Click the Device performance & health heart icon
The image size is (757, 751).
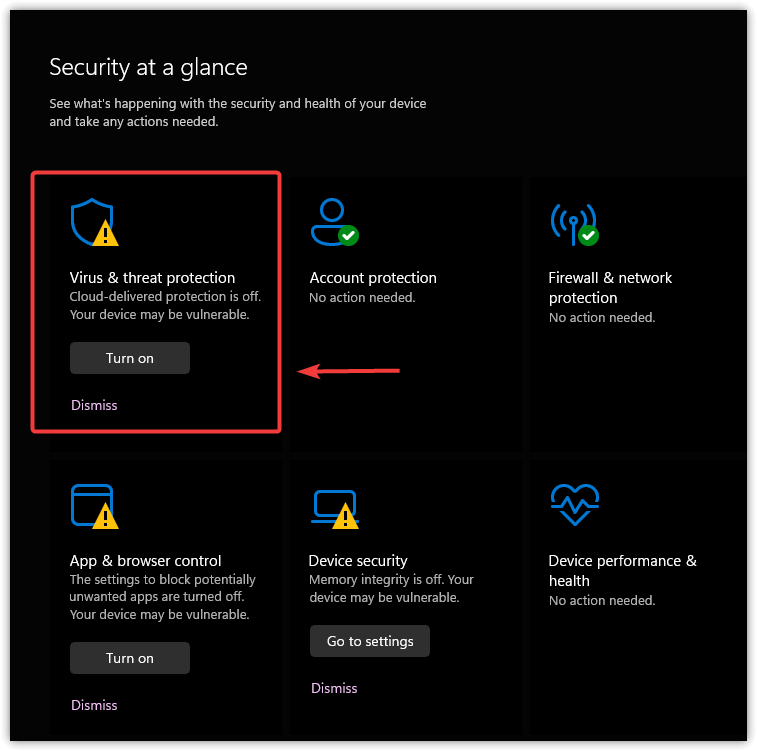pos(574,505)
